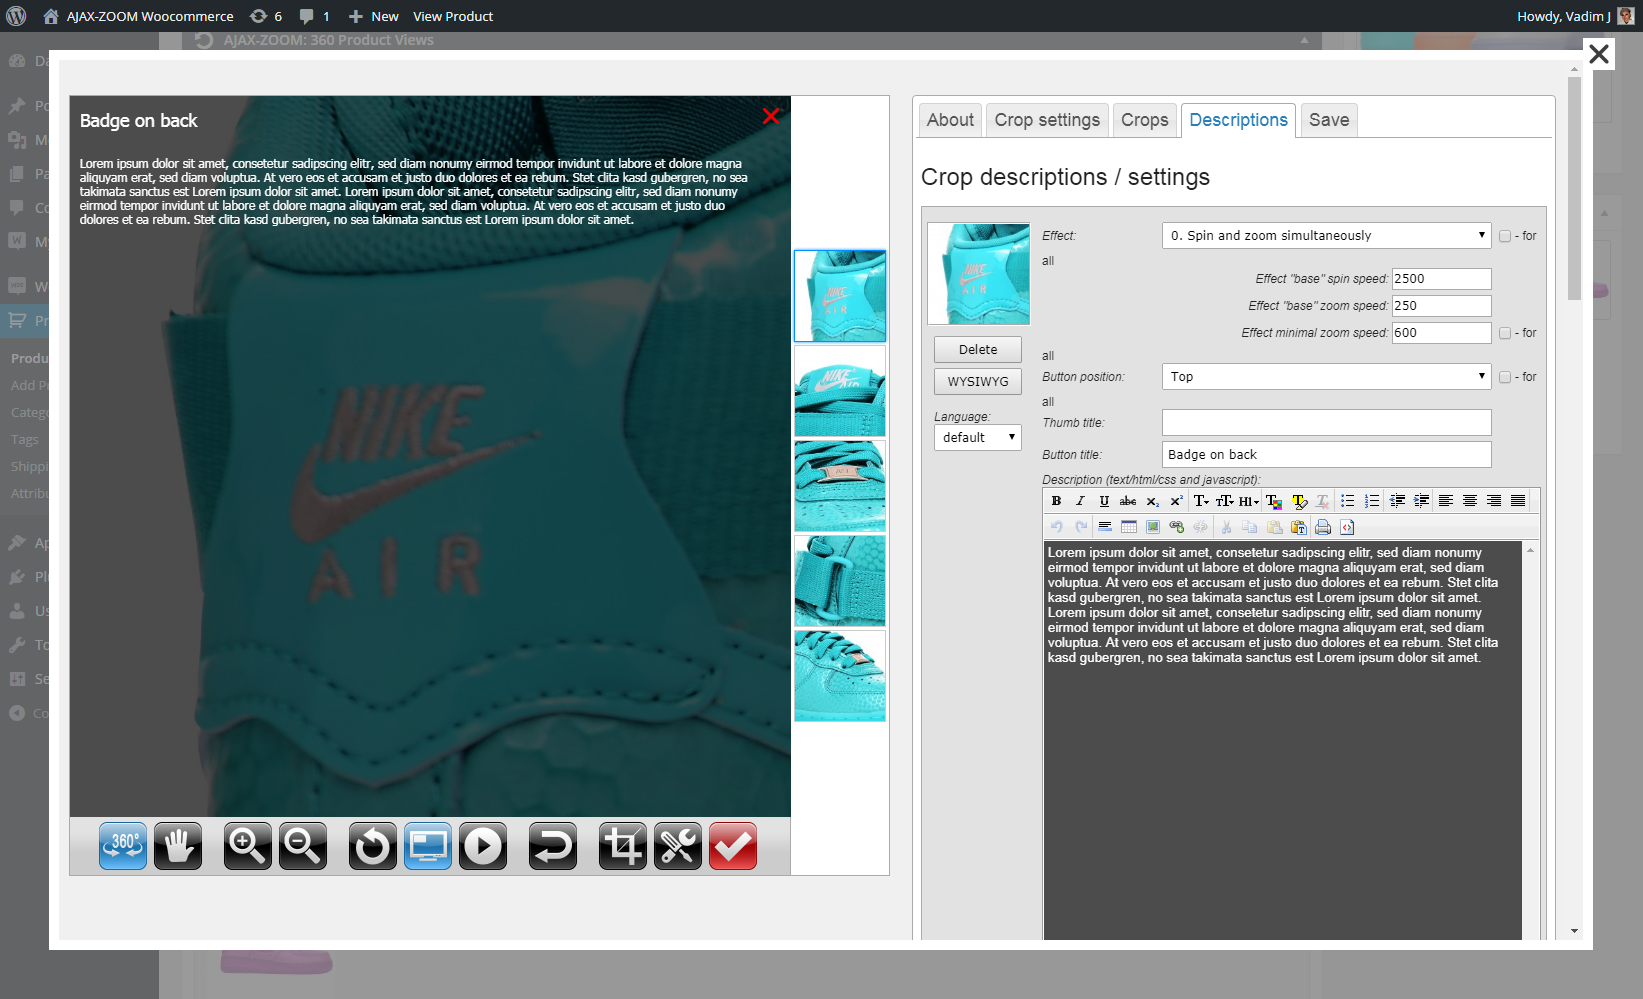This screenshot has width=1643, height=999.
Task: Open the settings tools icon
Action: [678, 846]
